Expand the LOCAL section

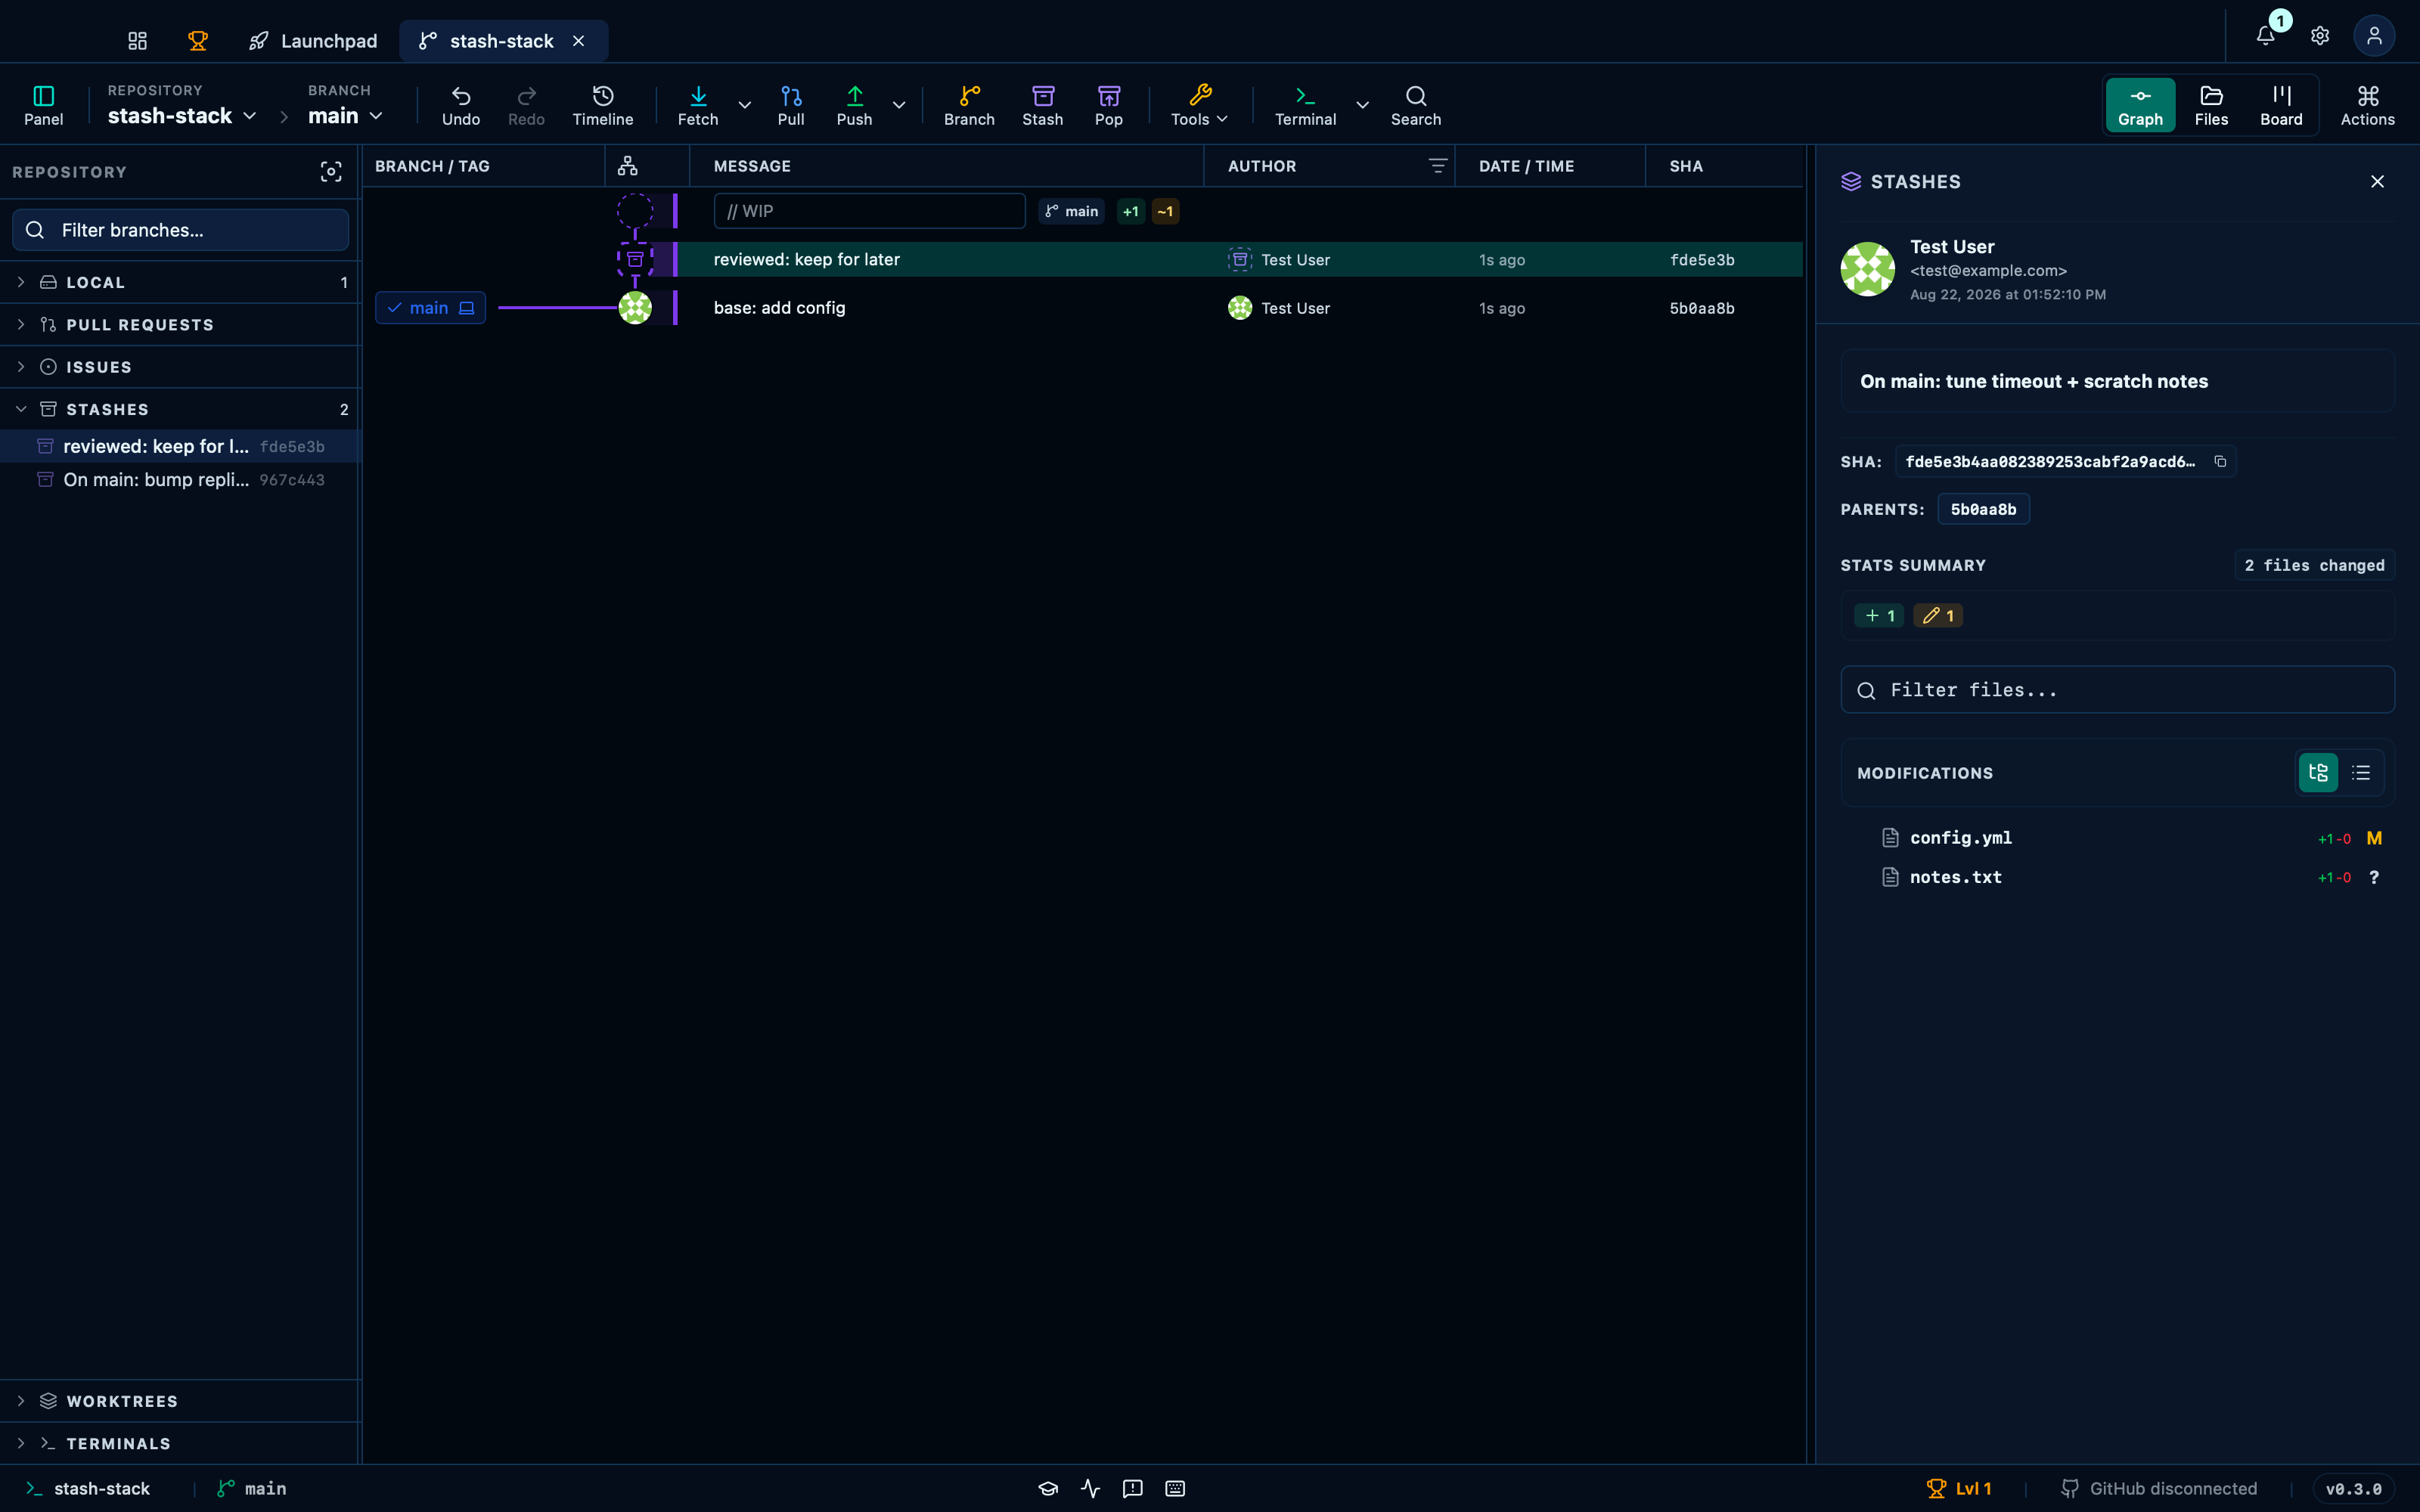(180, 282)
